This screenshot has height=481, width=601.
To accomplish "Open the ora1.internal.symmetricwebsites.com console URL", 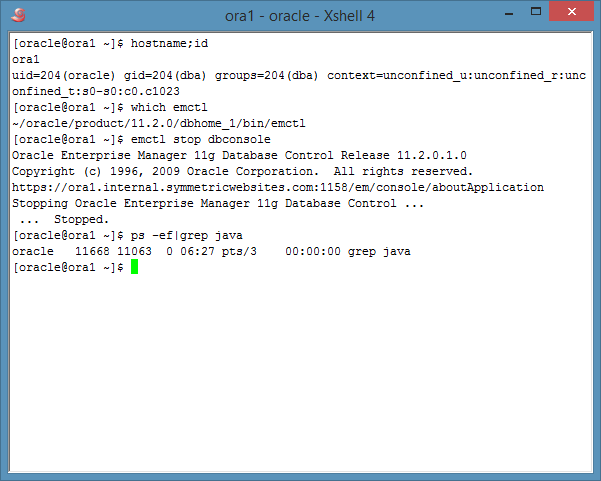I will [x=277, y=187].
